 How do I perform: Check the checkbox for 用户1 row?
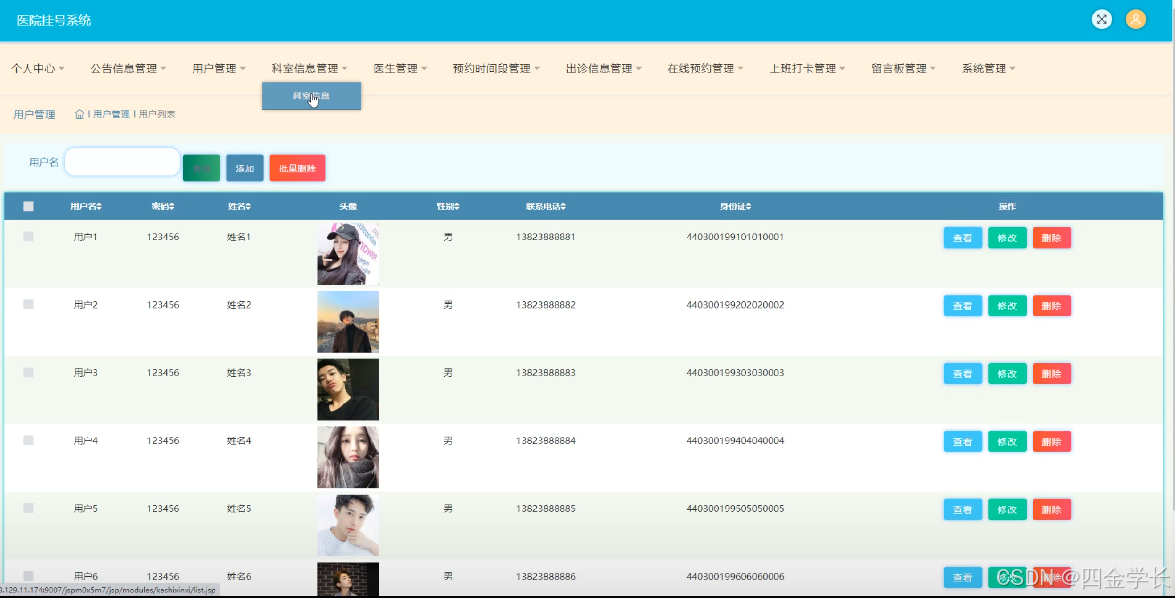pos(28,236)
